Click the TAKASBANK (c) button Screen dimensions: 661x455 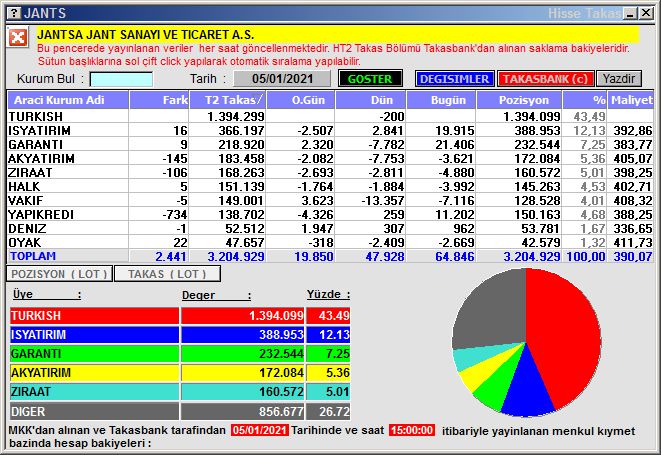pyautogui.click(x=545, y=79)
